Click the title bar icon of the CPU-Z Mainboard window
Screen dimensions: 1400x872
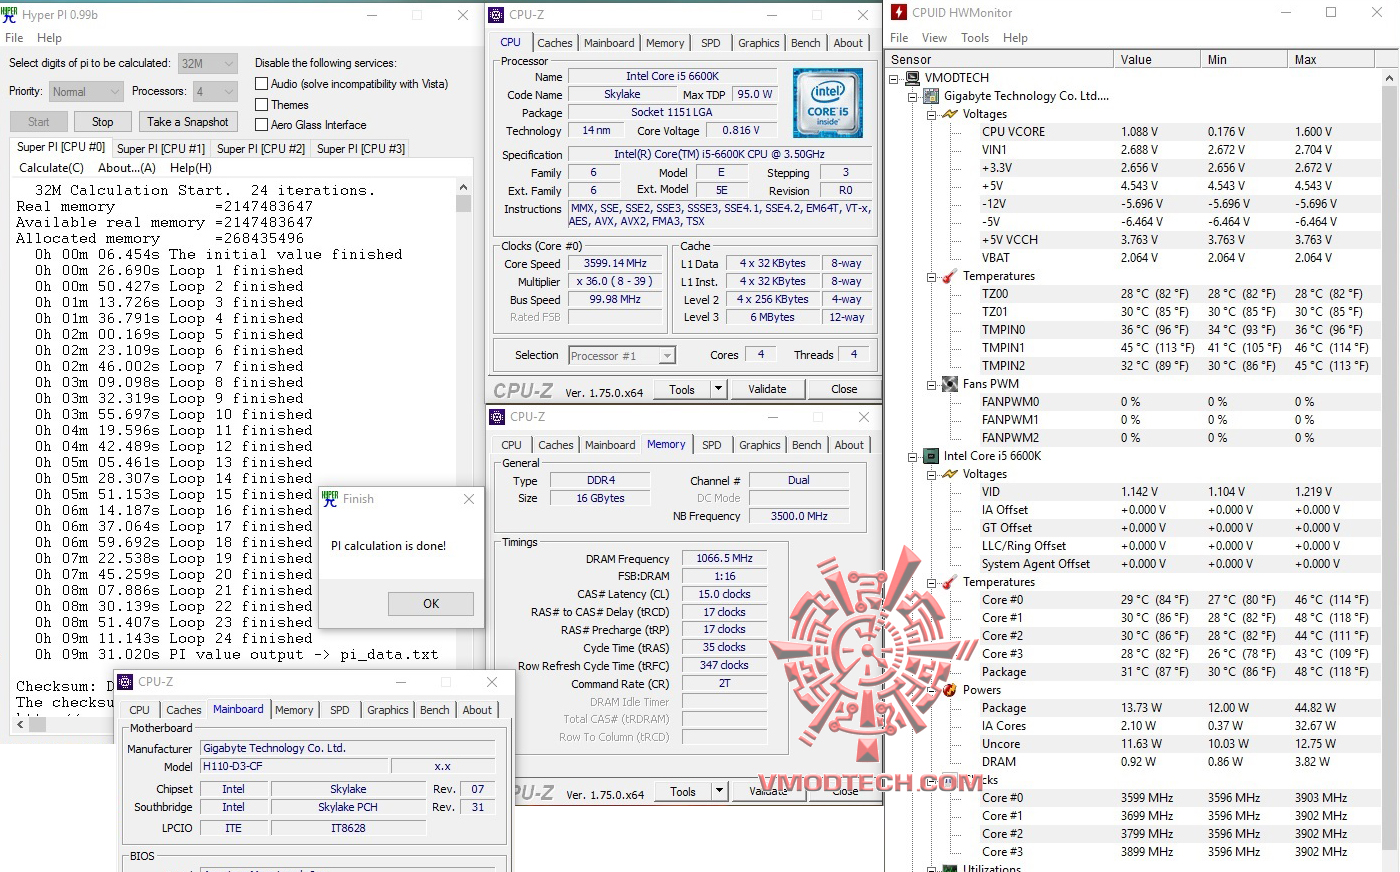coord(126,682)
